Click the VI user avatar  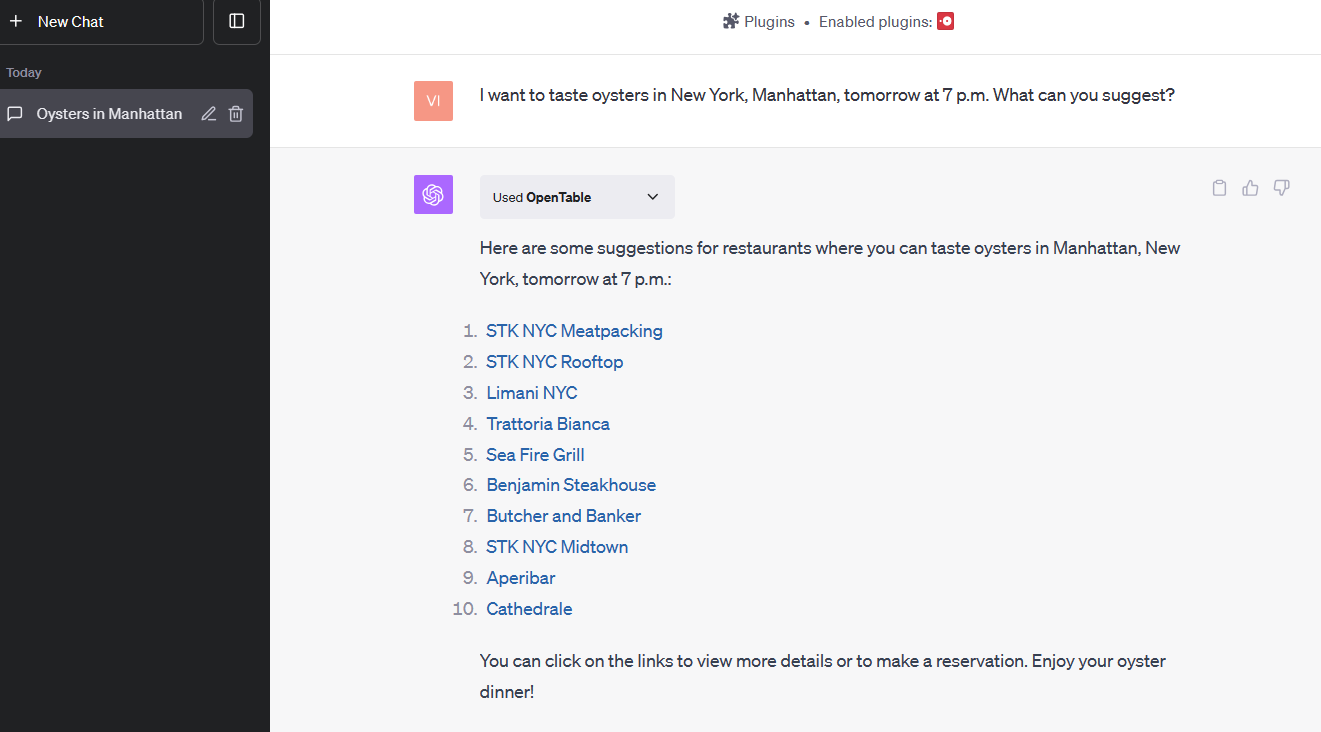(433, 101)
